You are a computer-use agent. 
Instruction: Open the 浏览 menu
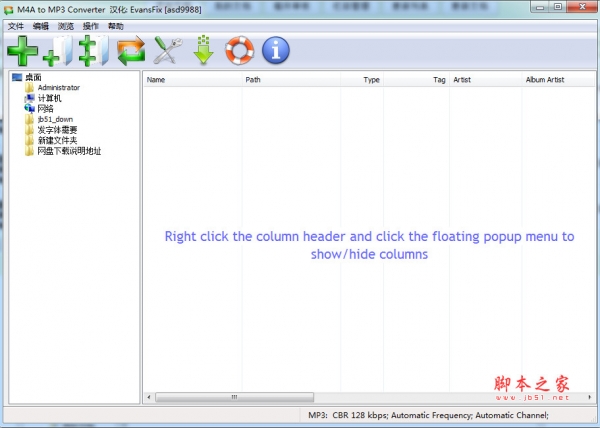66,26
